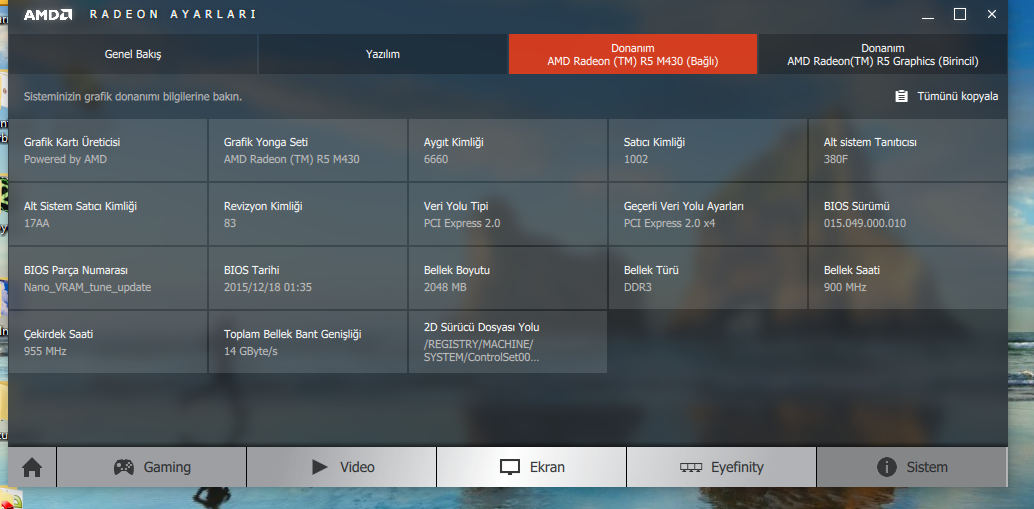
Task: Click the BIOS Tarihi tile
Action: [x=308, y=278]
